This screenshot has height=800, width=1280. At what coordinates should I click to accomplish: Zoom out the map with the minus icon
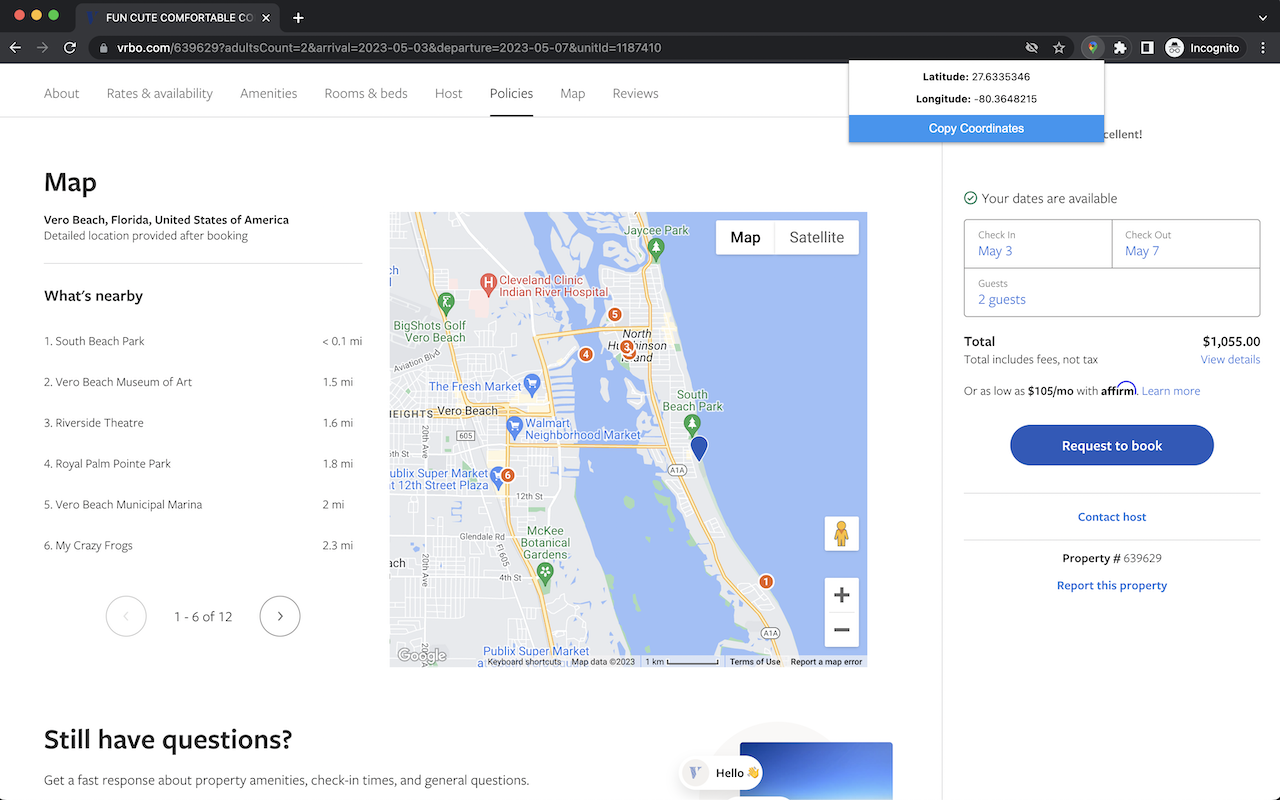841,630
